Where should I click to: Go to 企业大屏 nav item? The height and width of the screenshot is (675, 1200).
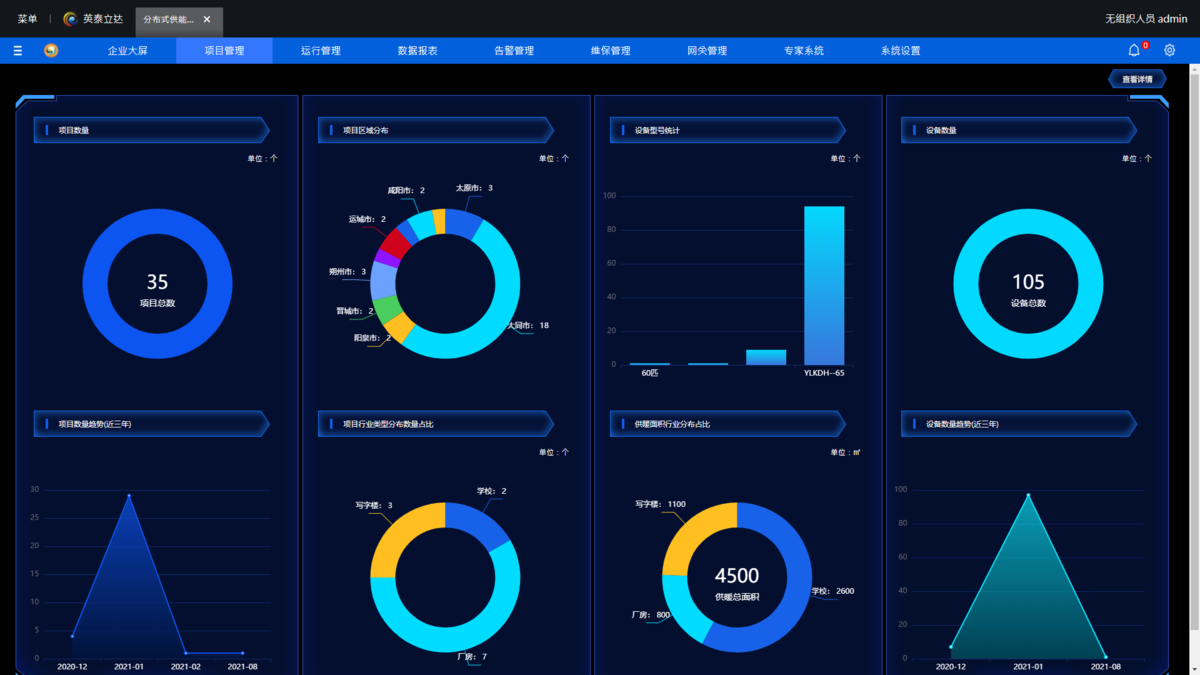[x=127, y=51]
